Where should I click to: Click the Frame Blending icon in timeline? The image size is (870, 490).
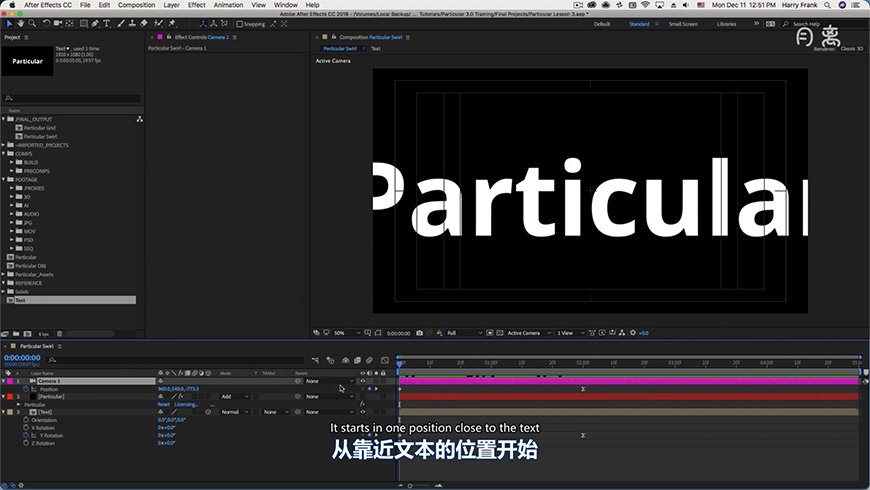357,360
